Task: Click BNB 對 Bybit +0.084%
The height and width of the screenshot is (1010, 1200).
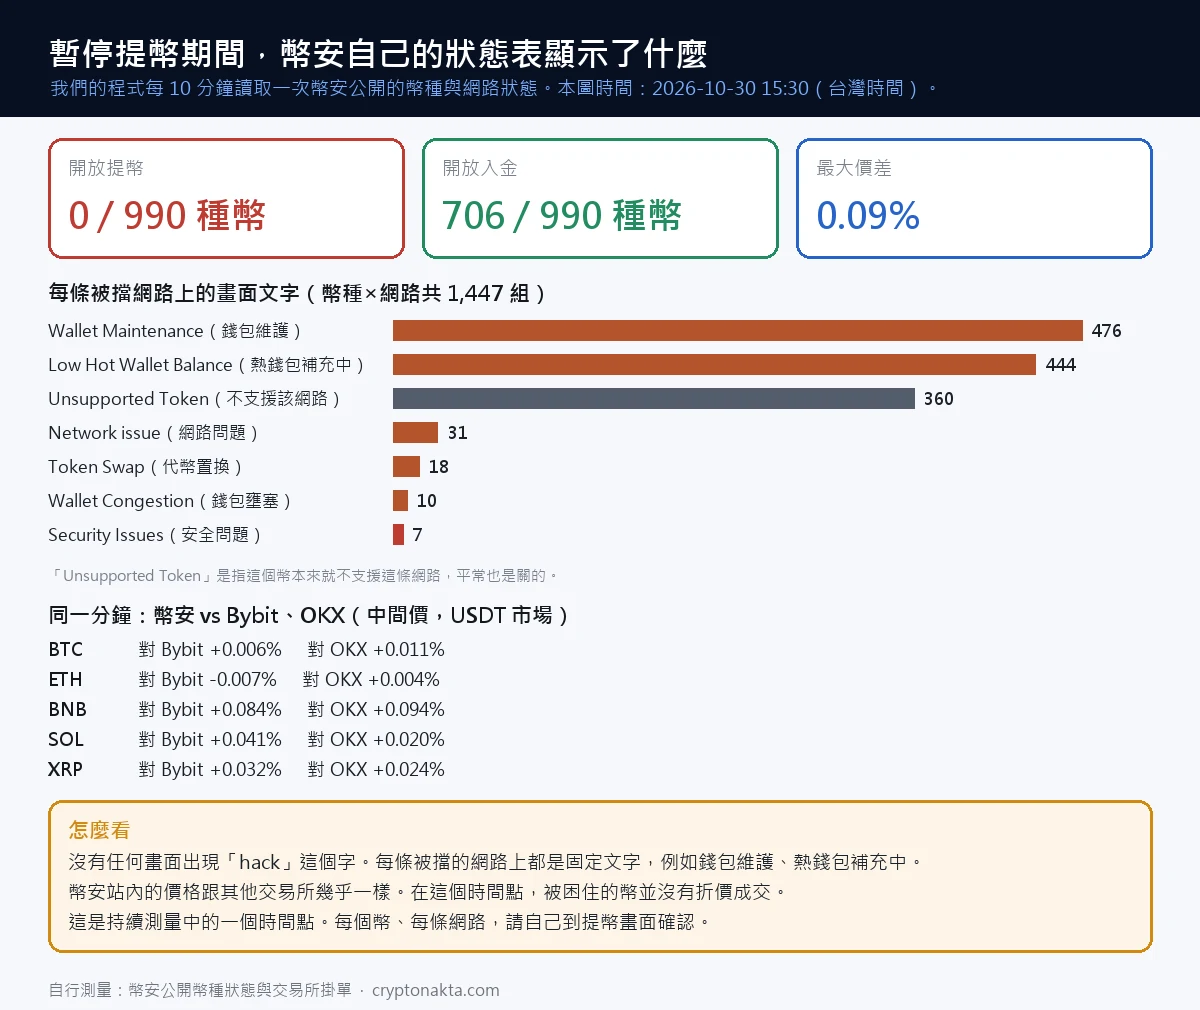Action: point(210,710)
